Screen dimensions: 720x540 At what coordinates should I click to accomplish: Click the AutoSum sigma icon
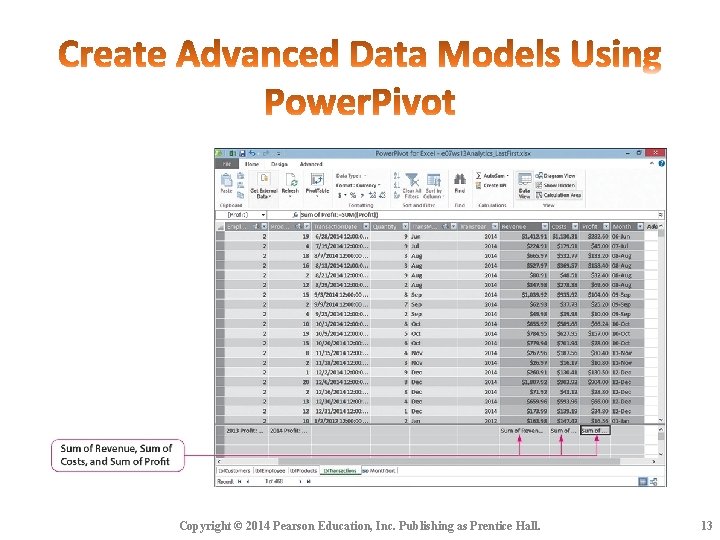coord(478,175)
